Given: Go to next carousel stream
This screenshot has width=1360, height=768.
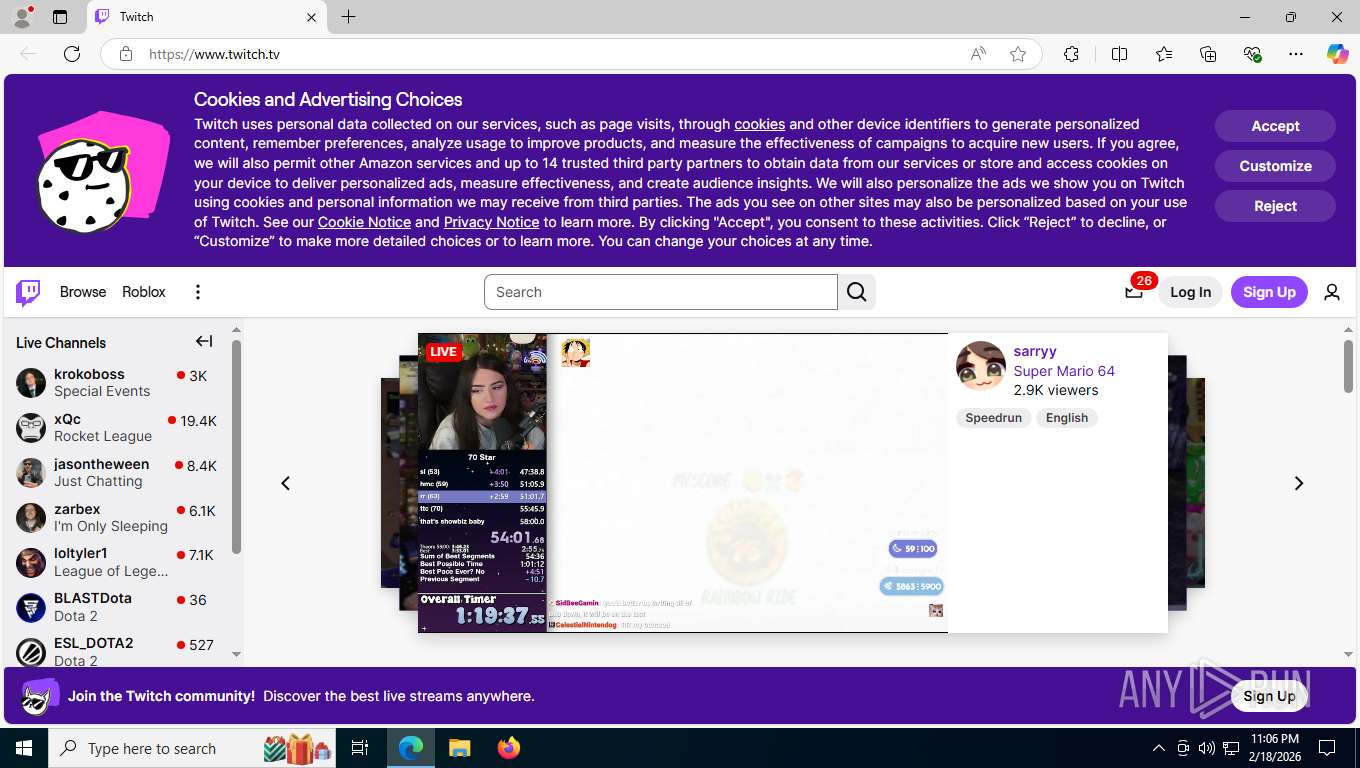Looking at the screenshot, I should 1299,483.
